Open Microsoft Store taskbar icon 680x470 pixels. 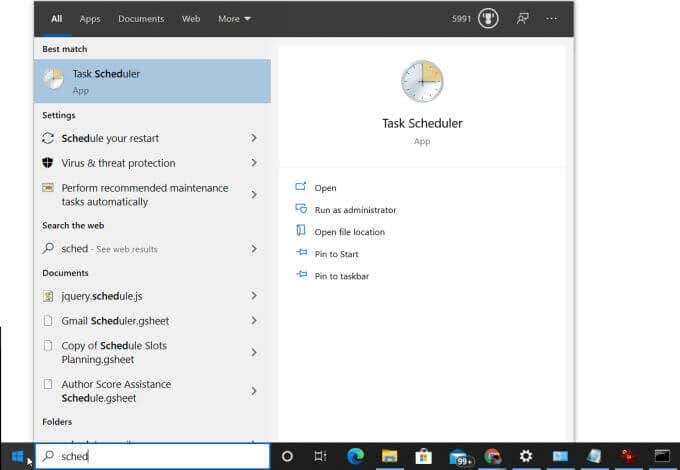(424, 457)
